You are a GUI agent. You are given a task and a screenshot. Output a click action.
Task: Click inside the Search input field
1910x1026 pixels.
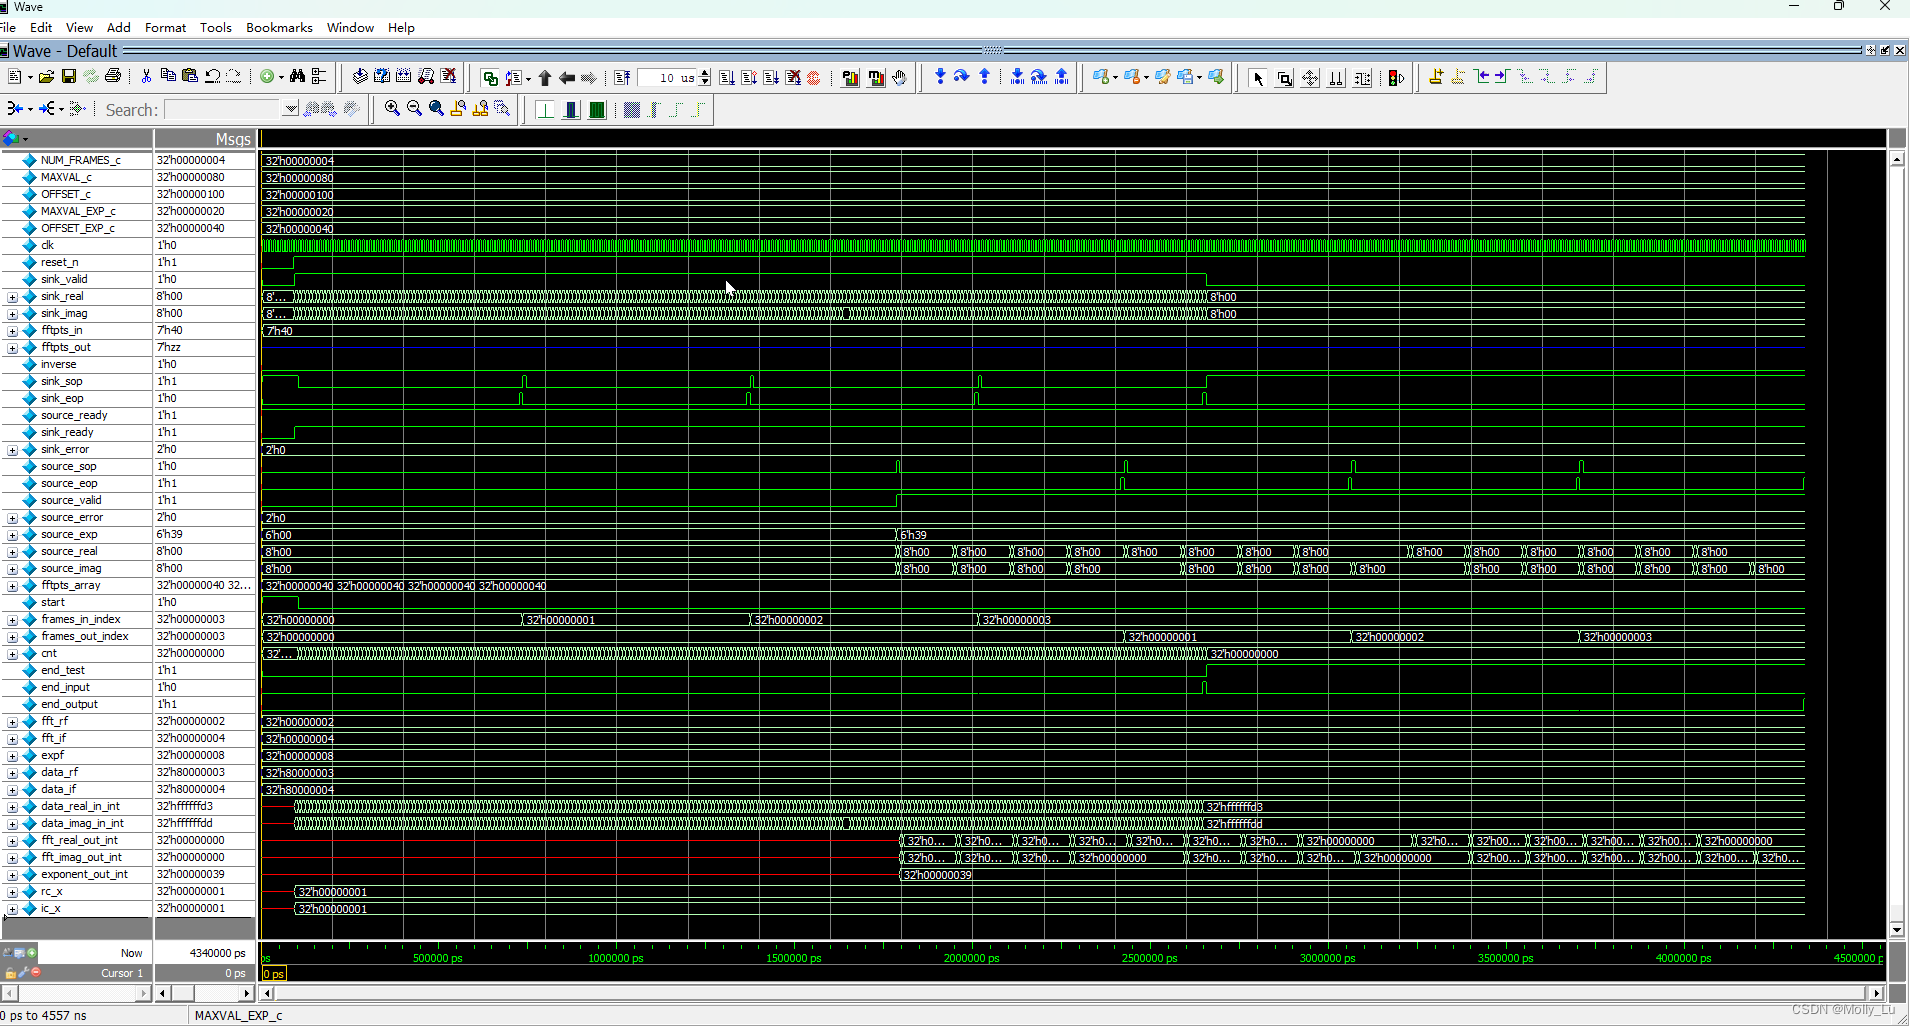coord(220,110)
